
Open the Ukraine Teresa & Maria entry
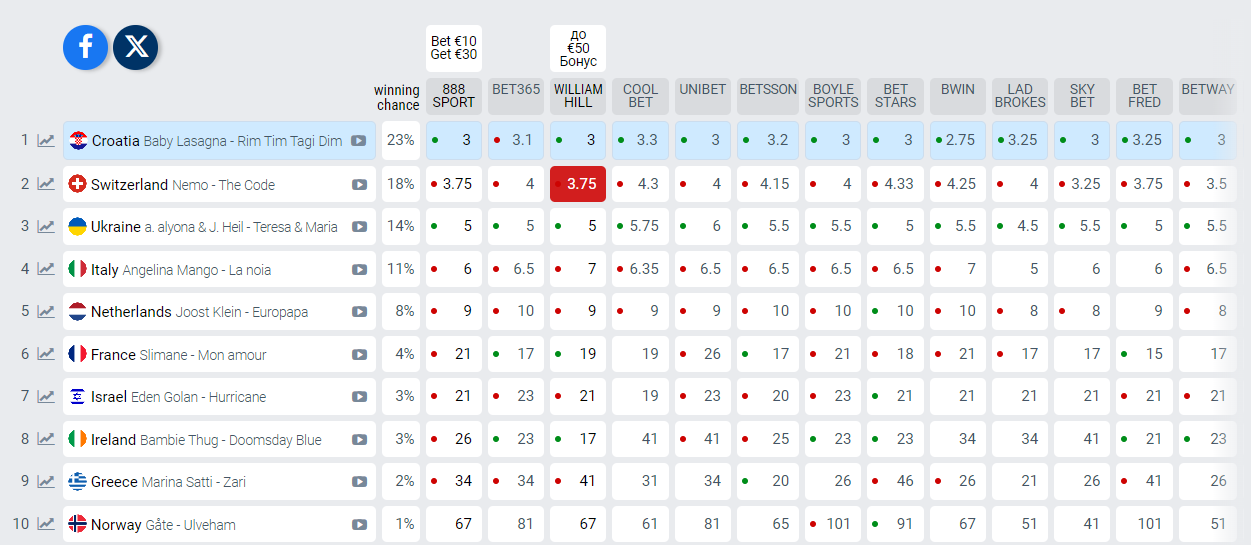(219, 227)
